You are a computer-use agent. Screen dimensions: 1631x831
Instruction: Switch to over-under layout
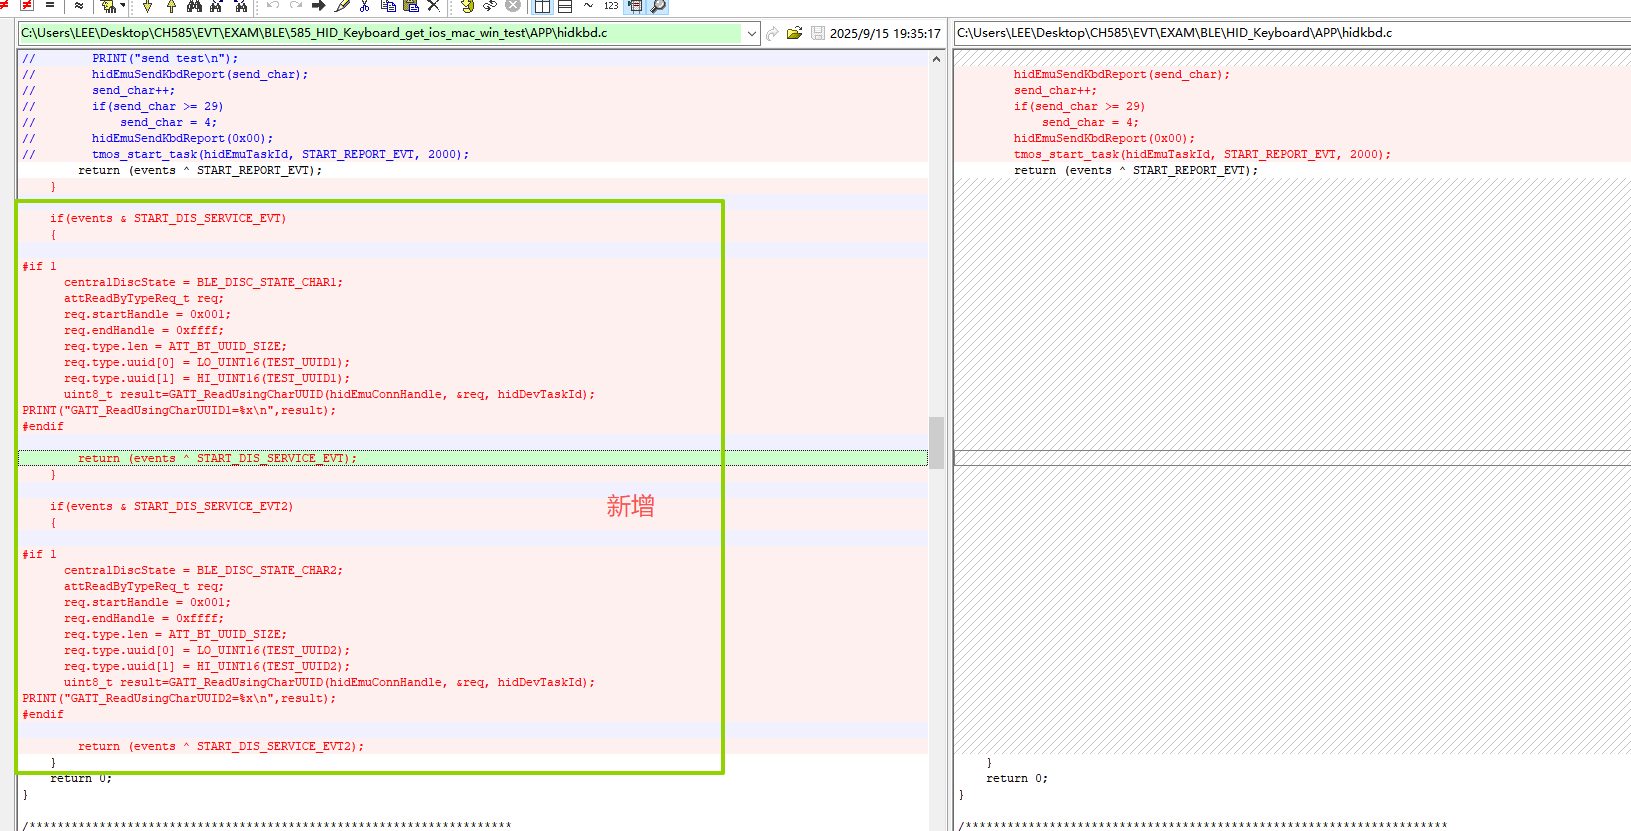[565, 6]
